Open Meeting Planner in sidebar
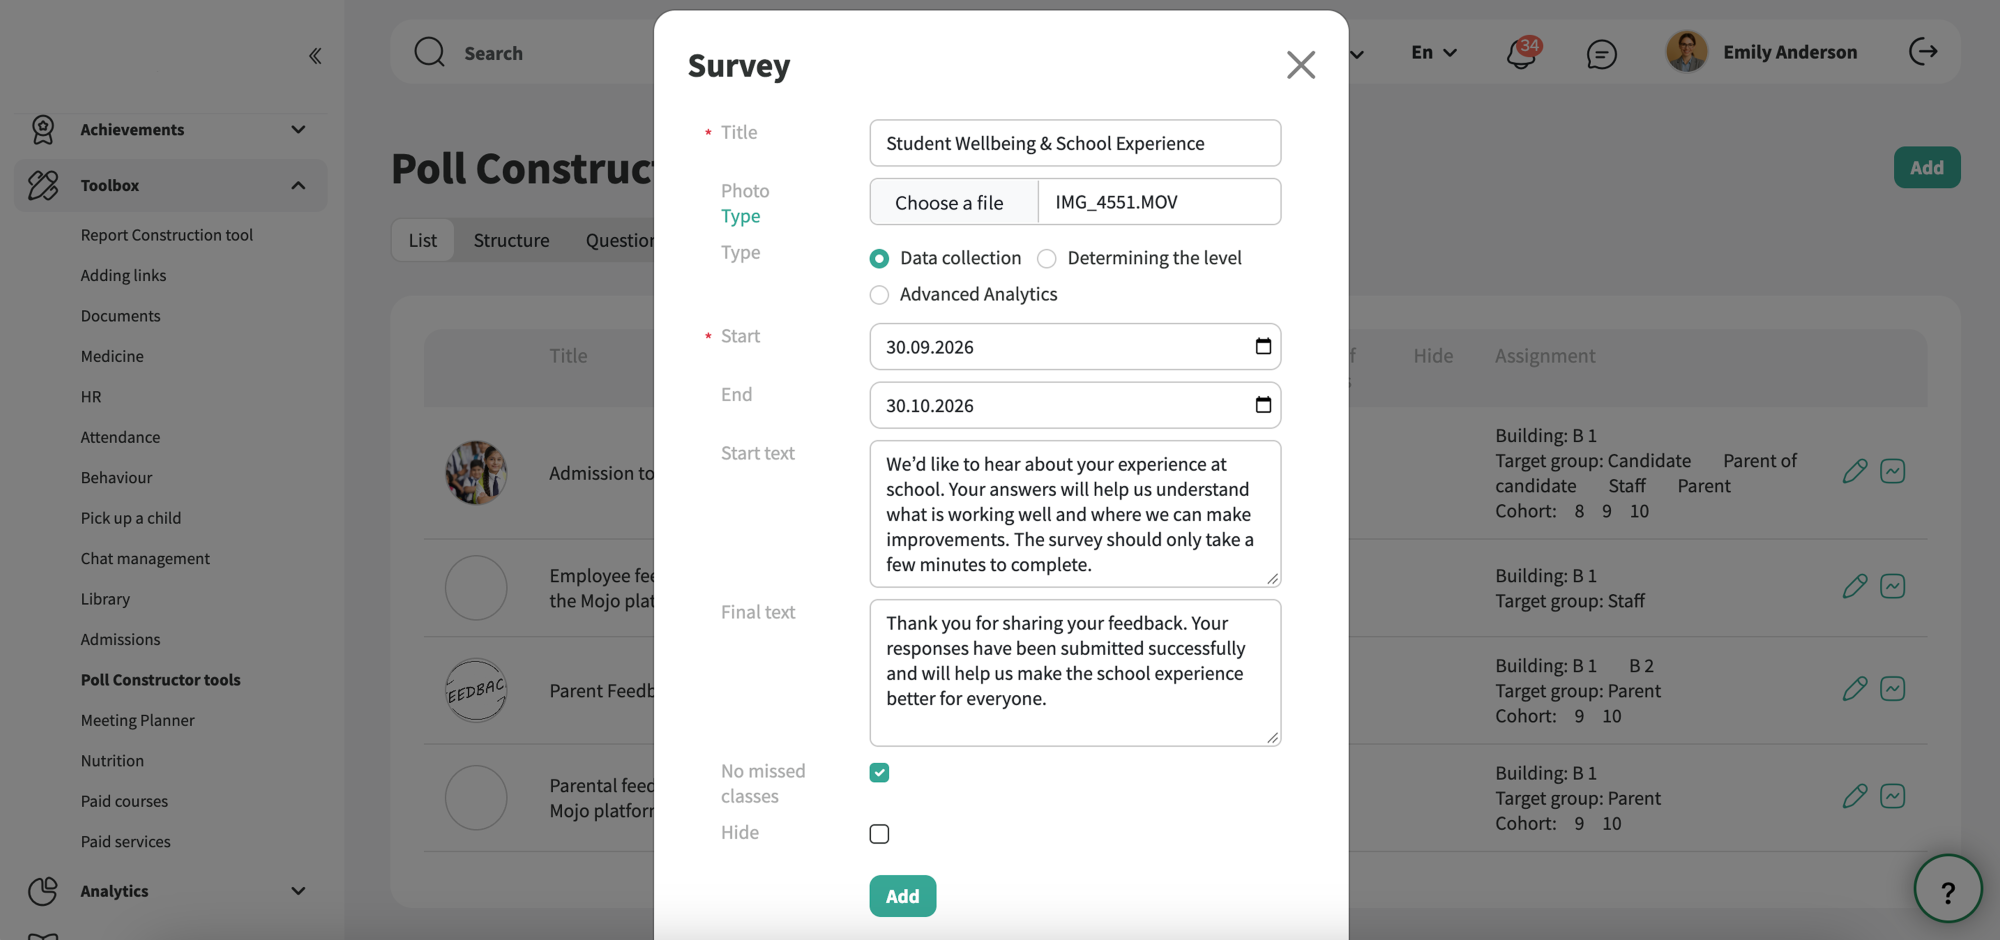2000x940 pixels. pos(138,720)
